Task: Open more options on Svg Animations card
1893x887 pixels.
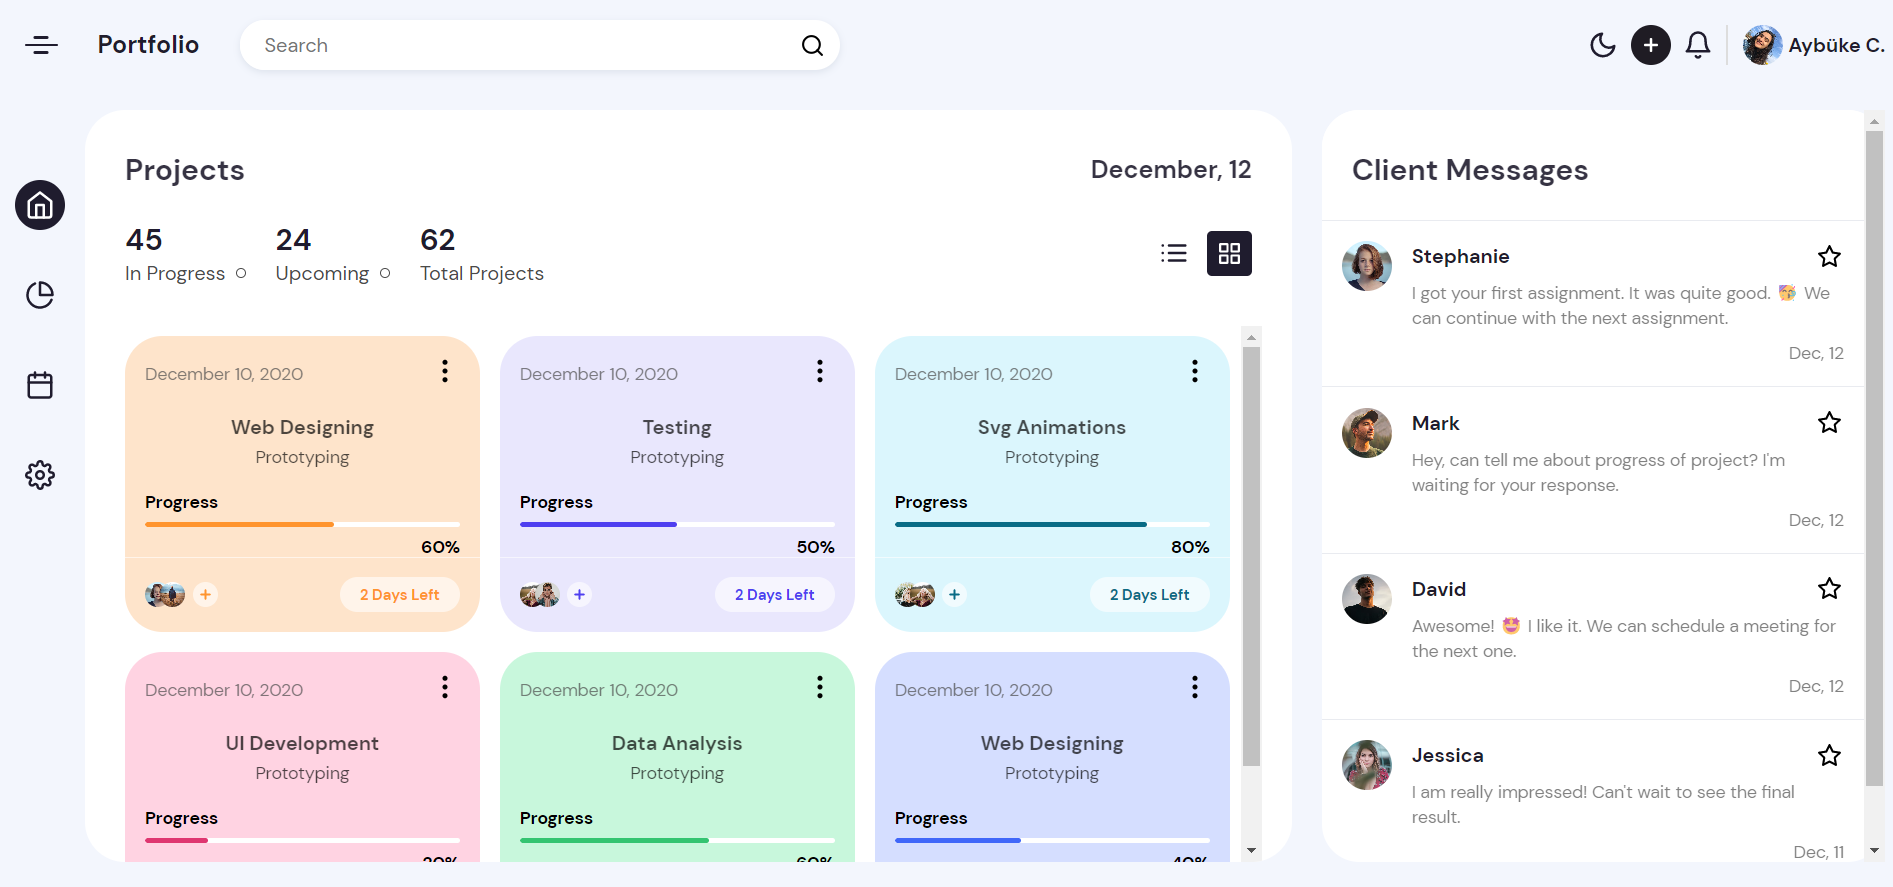Action: click(x=1195, y=371)
